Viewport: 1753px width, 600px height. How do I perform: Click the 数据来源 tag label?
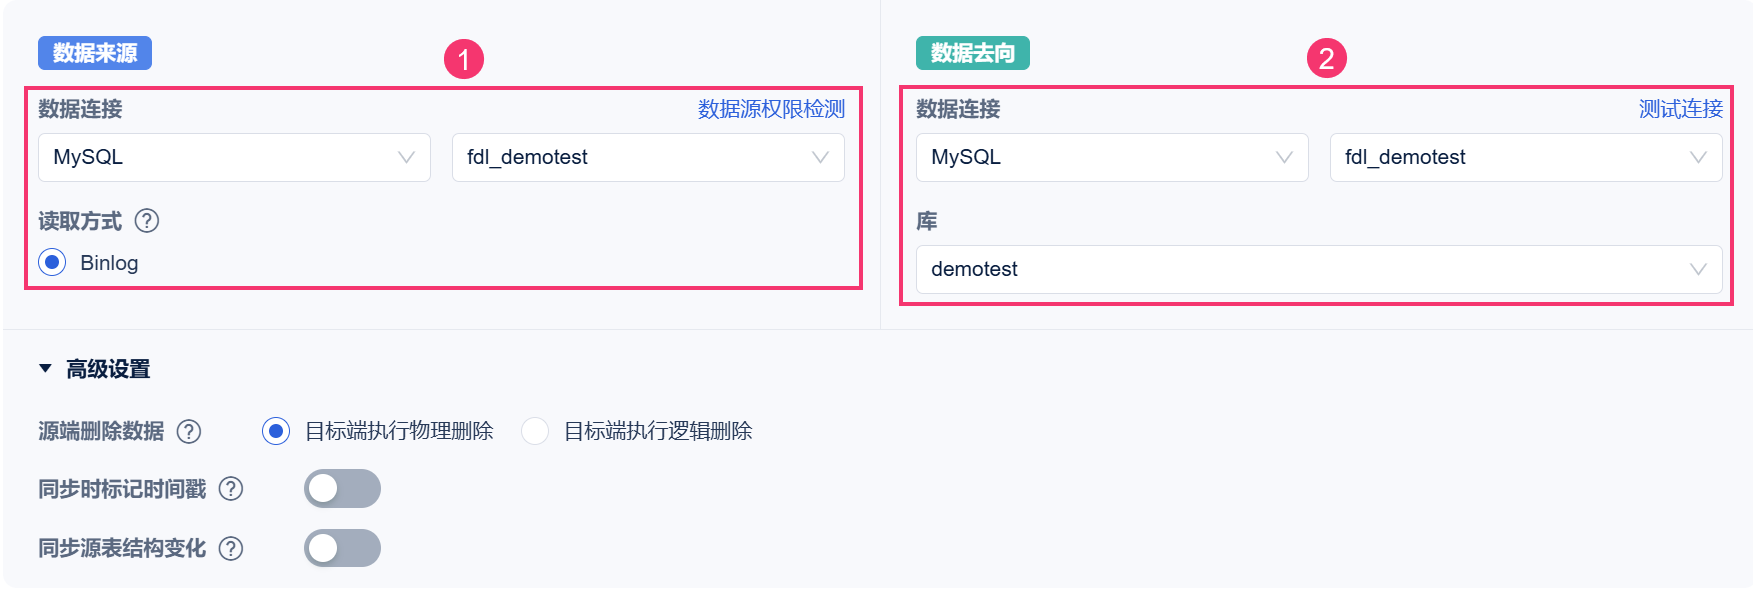pos(95,53)
